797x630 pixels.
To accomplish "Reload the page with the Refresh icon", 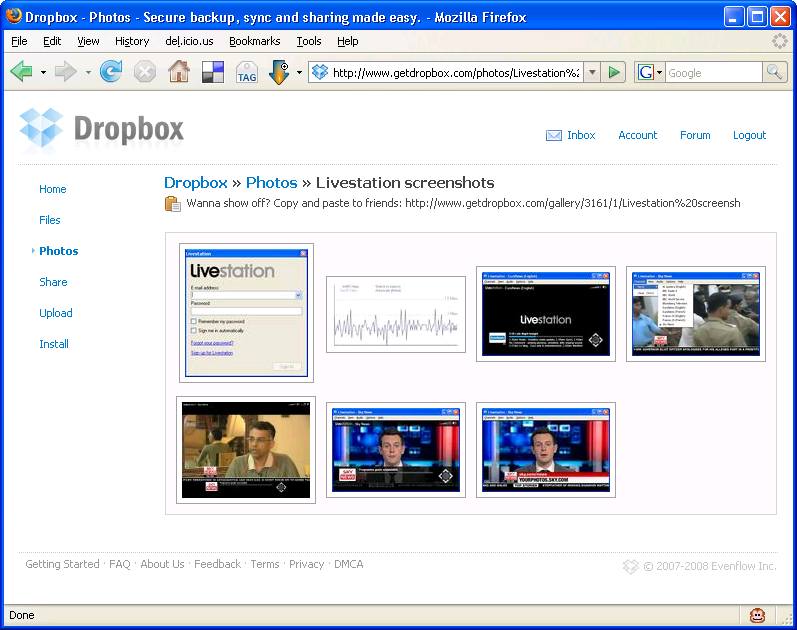I will point(111,72).
